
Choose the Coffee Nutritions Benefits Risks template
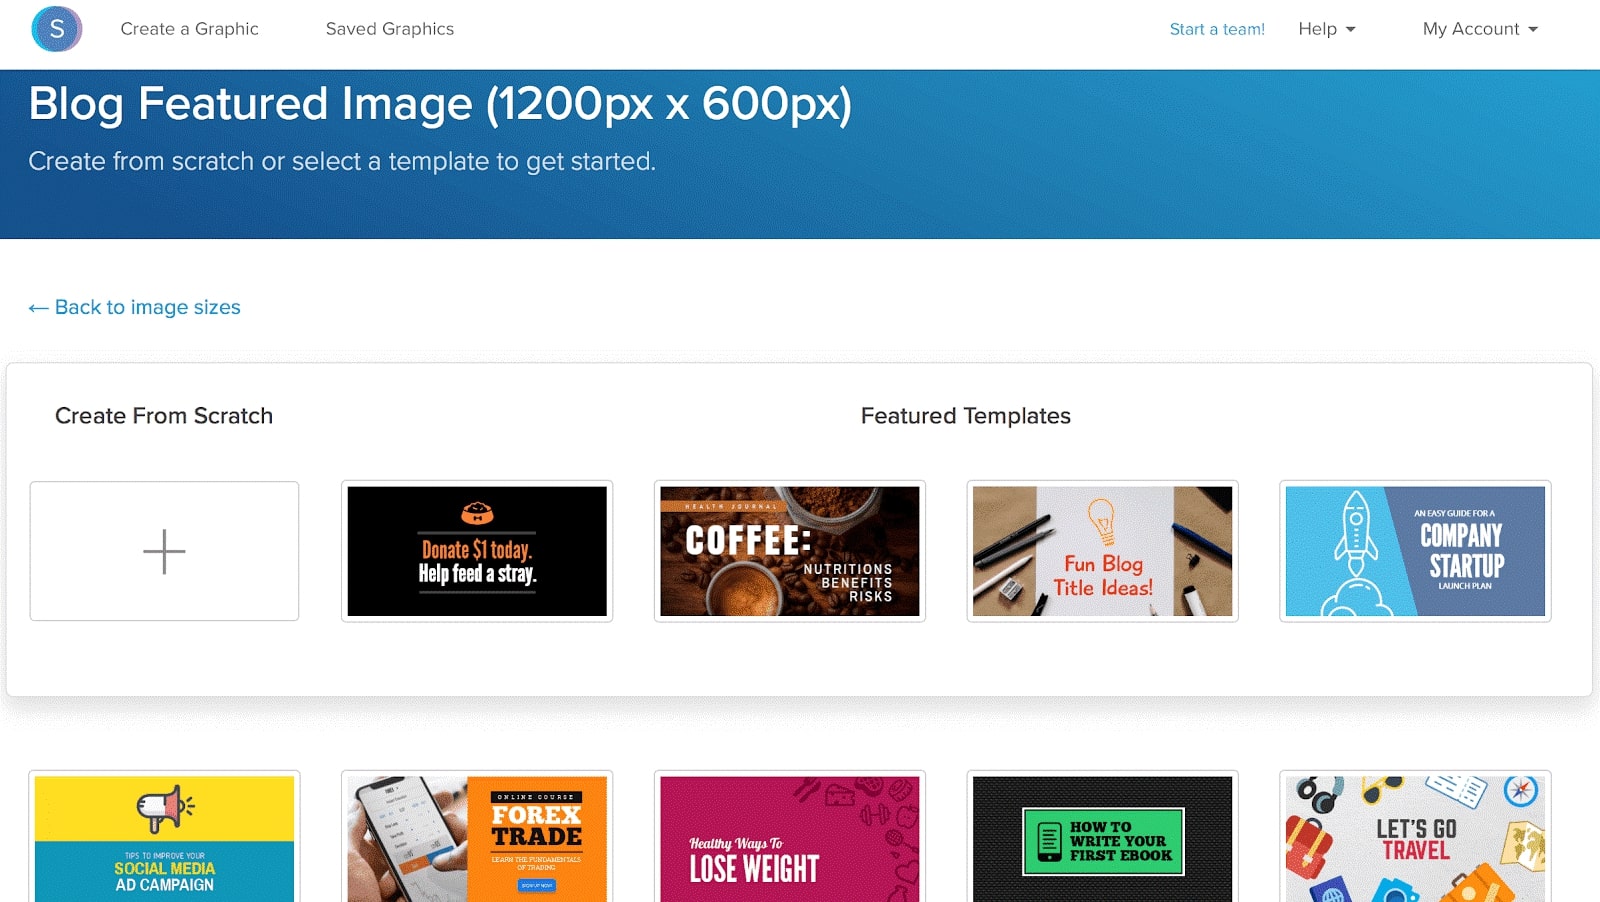(x=789, y=551)
